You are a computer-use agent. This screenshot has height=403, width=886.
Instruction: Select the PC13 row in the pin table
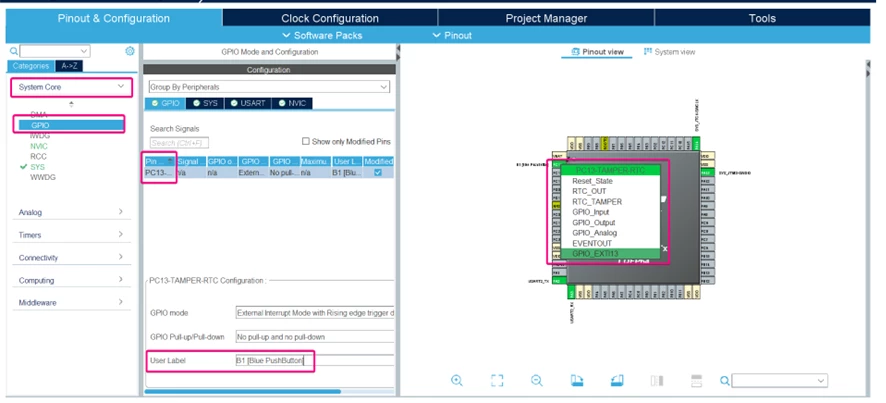click(269, 172)
